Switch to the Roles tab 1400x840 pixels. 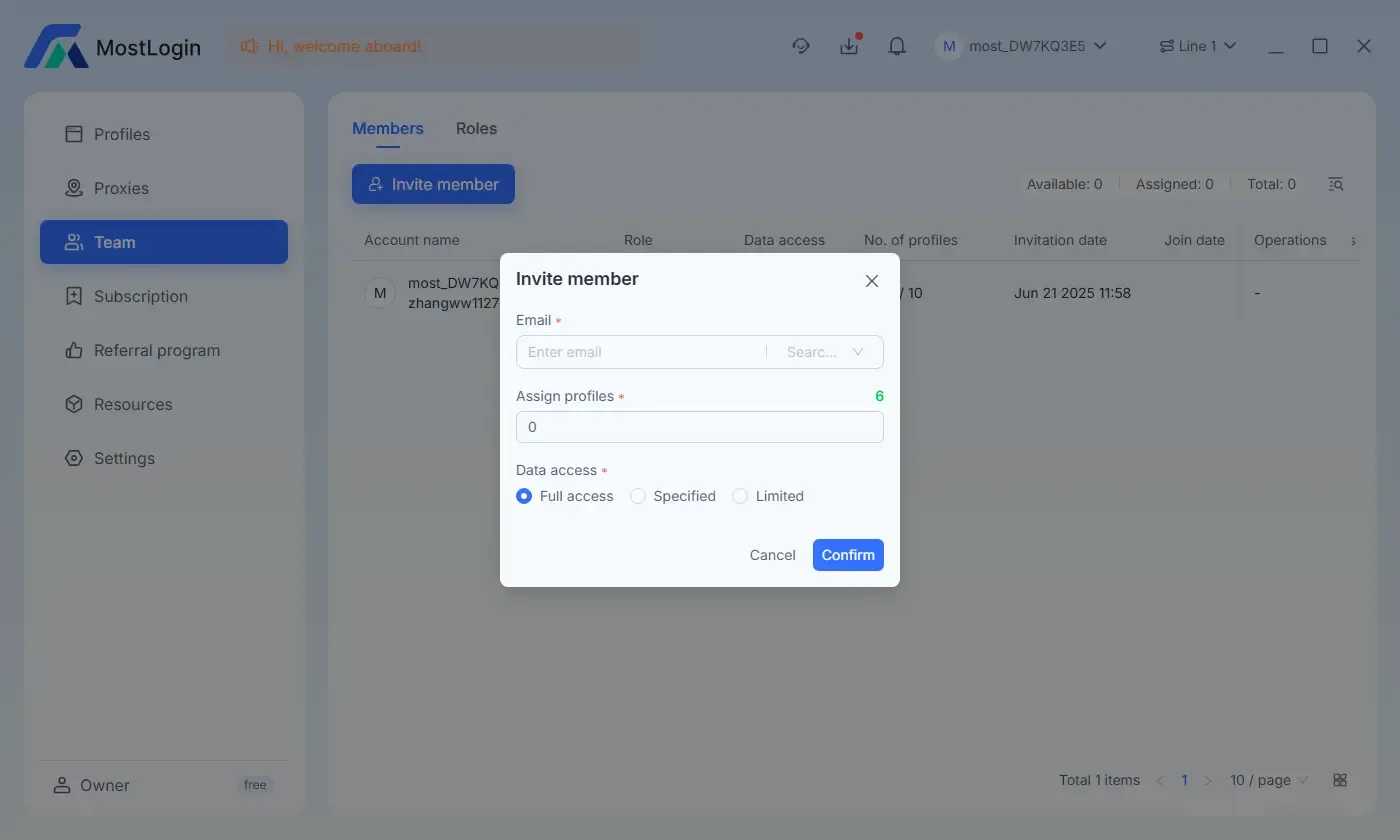click(476, 128)
